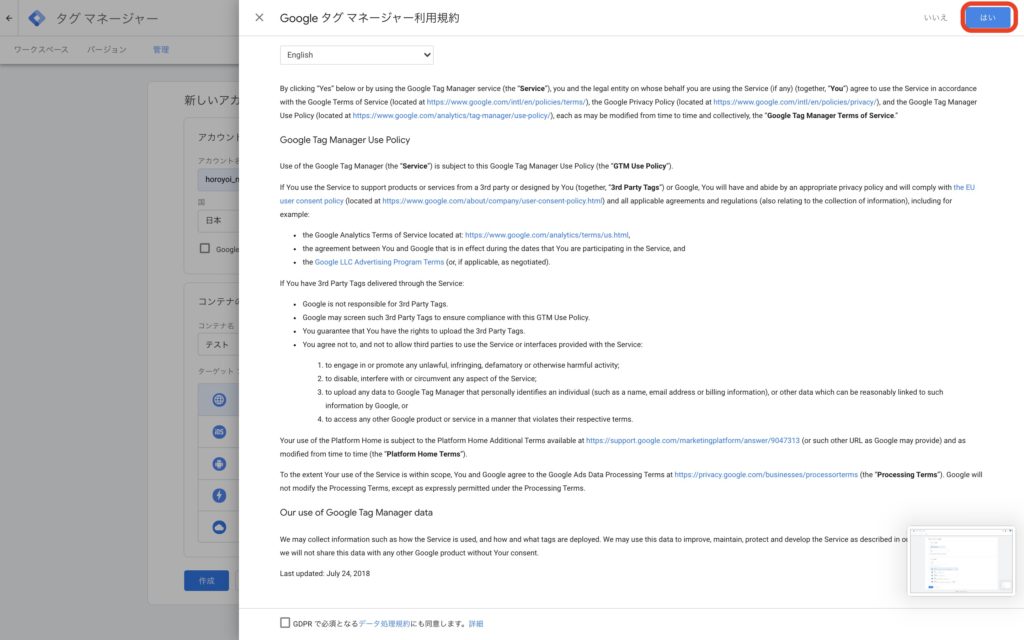
Task: Click the 'Our use of Google Tag Manager data' heading
Action: point(356,513)
